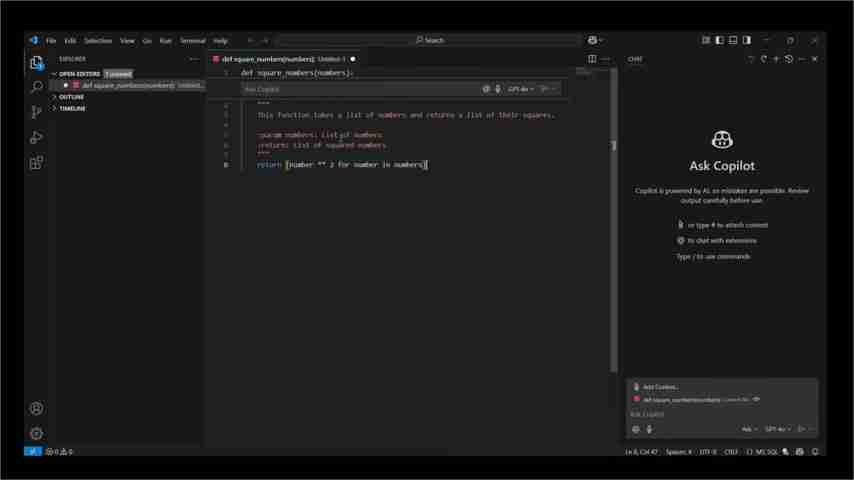This screenshot has width=854, height=480.
Task: Open the Run menu
Action: 166,40
